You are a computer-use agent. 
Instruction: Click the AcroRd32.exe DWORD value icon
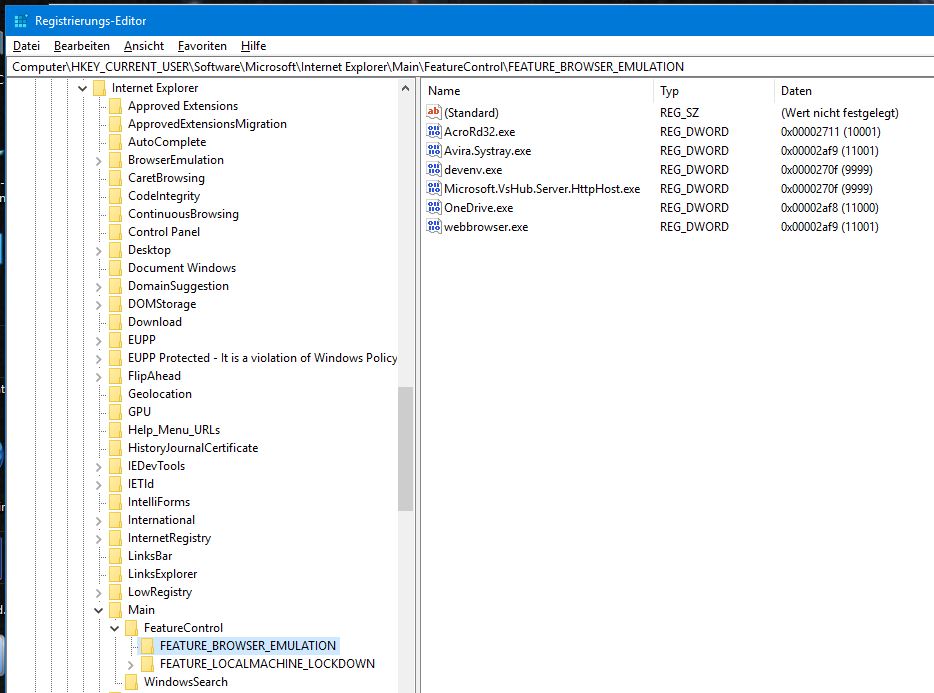tap(434, 131)
